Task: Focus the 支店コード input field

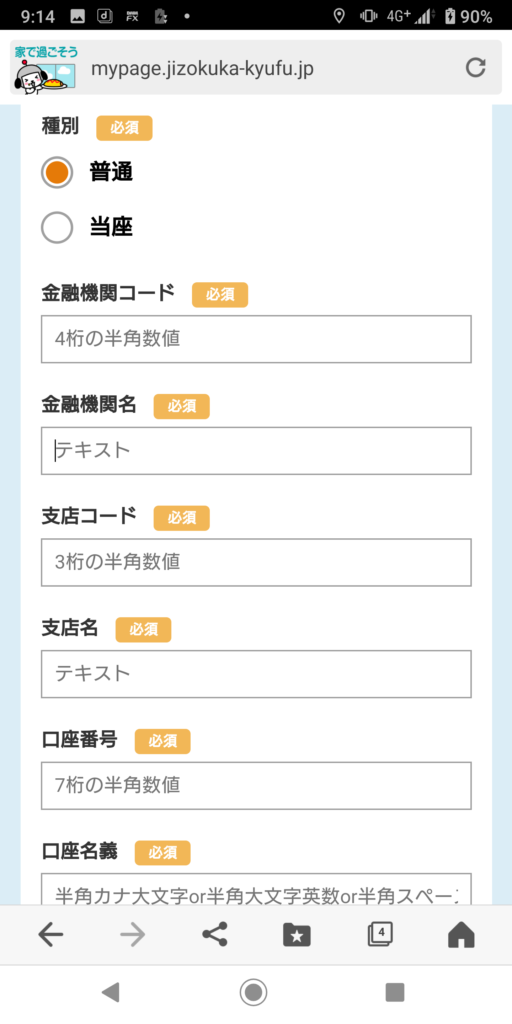Action: [256, 562]
